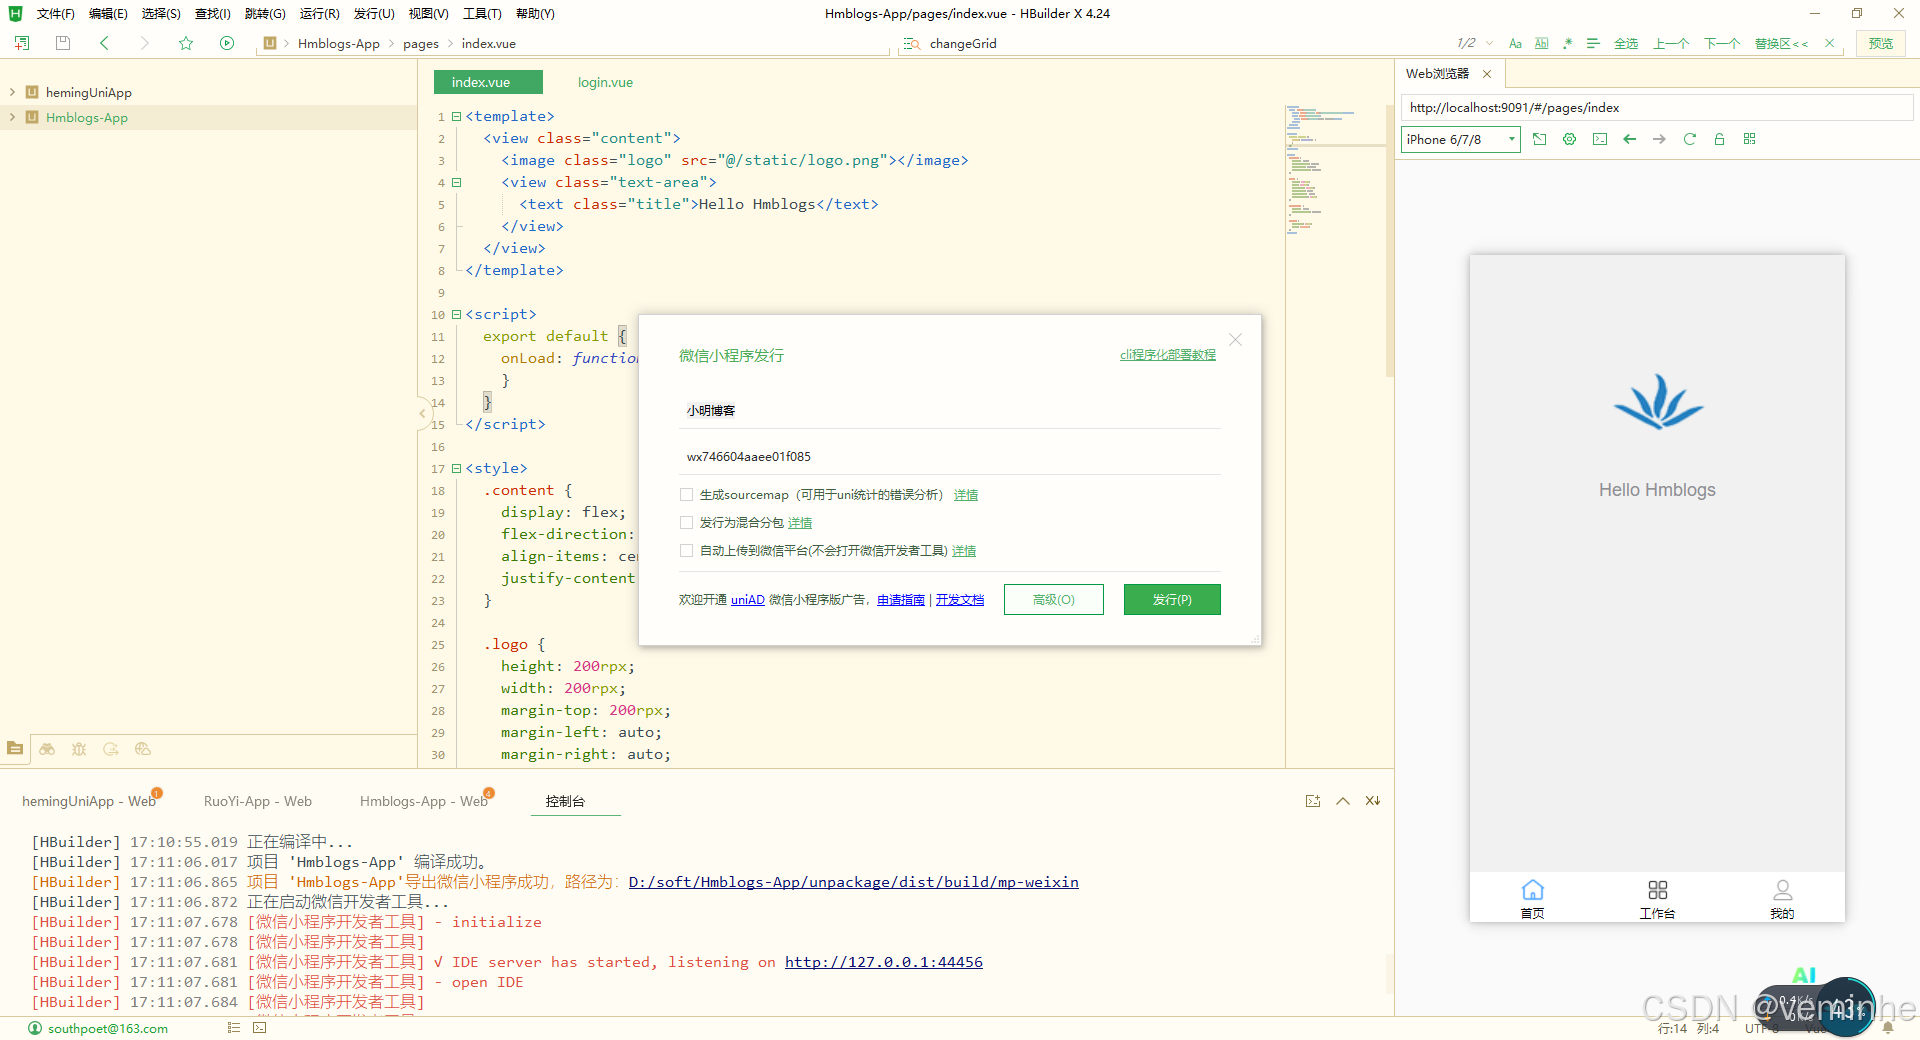Toggle case-sensitive Aa search option
Screen dimensions: 1920x1040
click(x=1515, y=43)
